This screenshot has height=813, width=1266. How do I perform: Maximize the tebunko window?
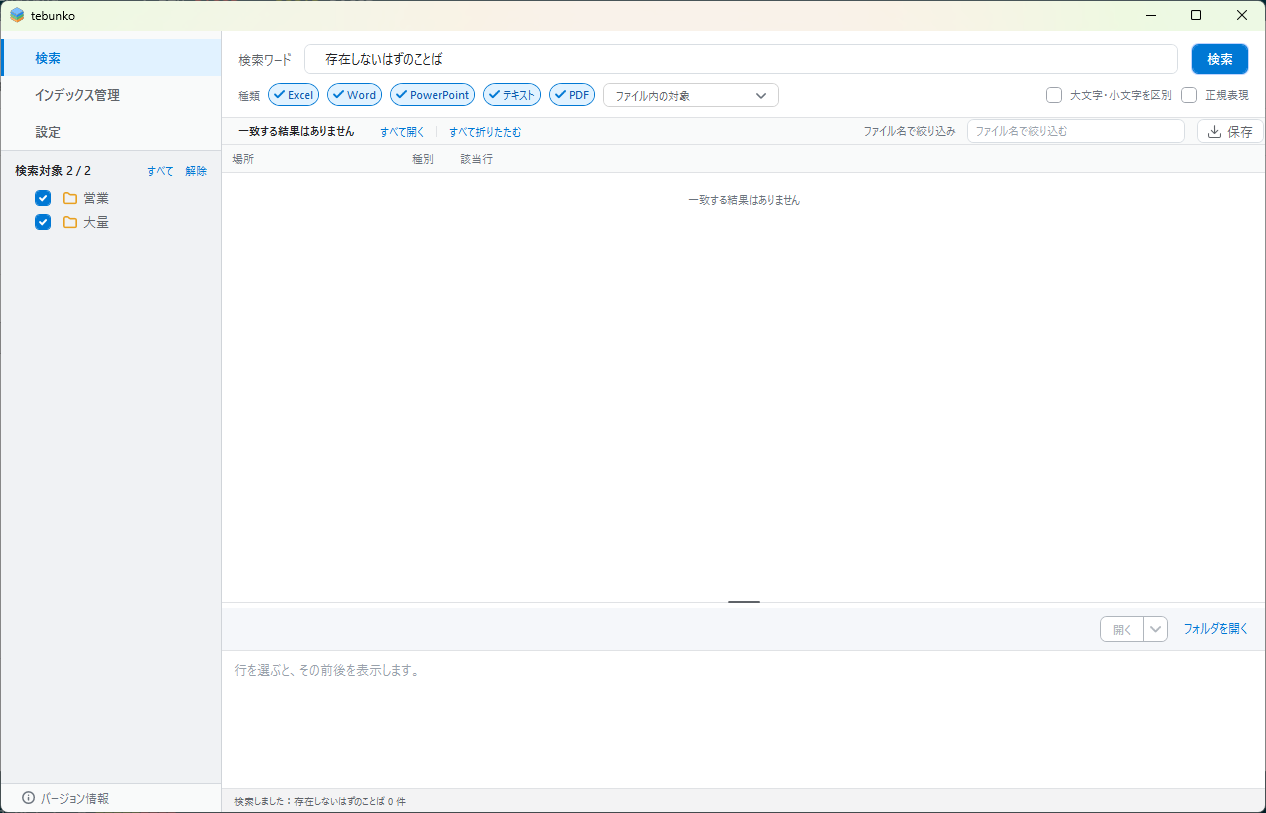[x=1196, y=15]
